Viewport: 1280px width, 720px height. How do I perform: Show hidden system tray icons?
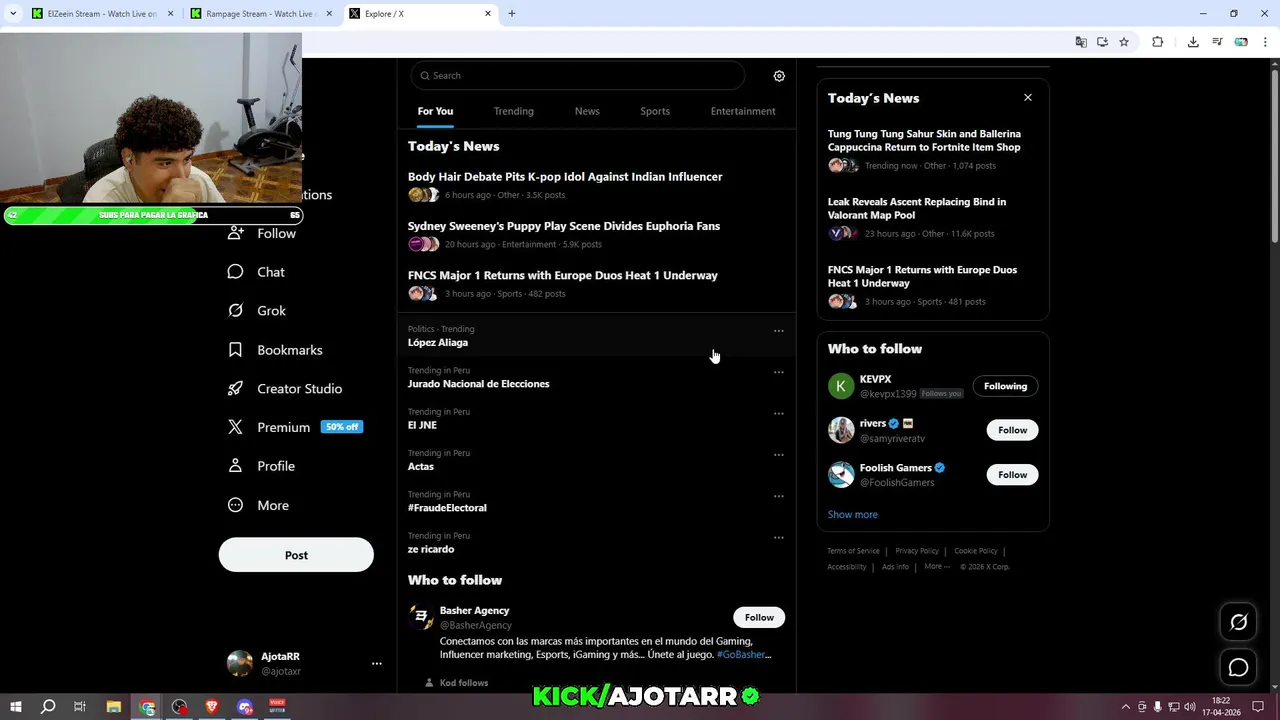[x=1125, y=707]
